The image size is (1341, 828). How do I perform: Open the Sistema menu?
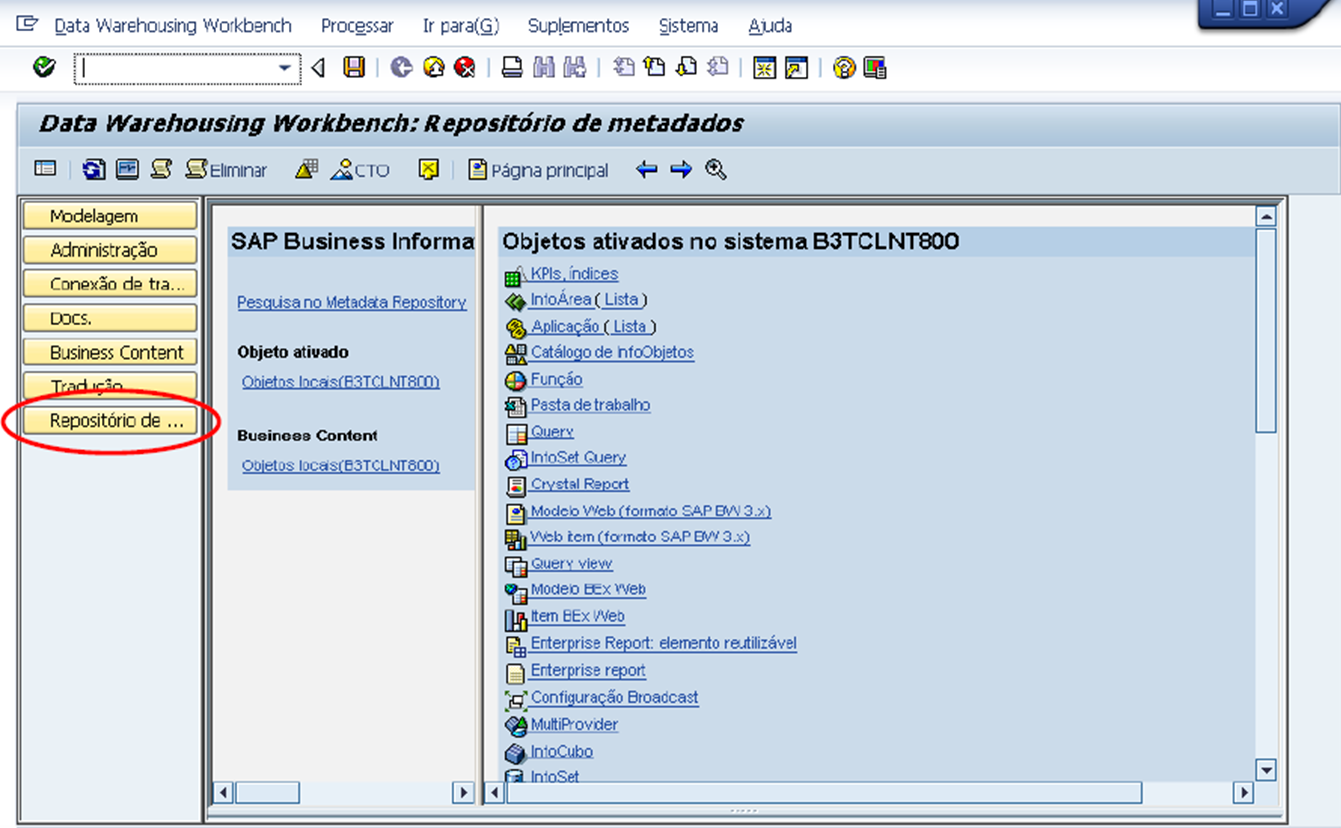tap(688, 26)
